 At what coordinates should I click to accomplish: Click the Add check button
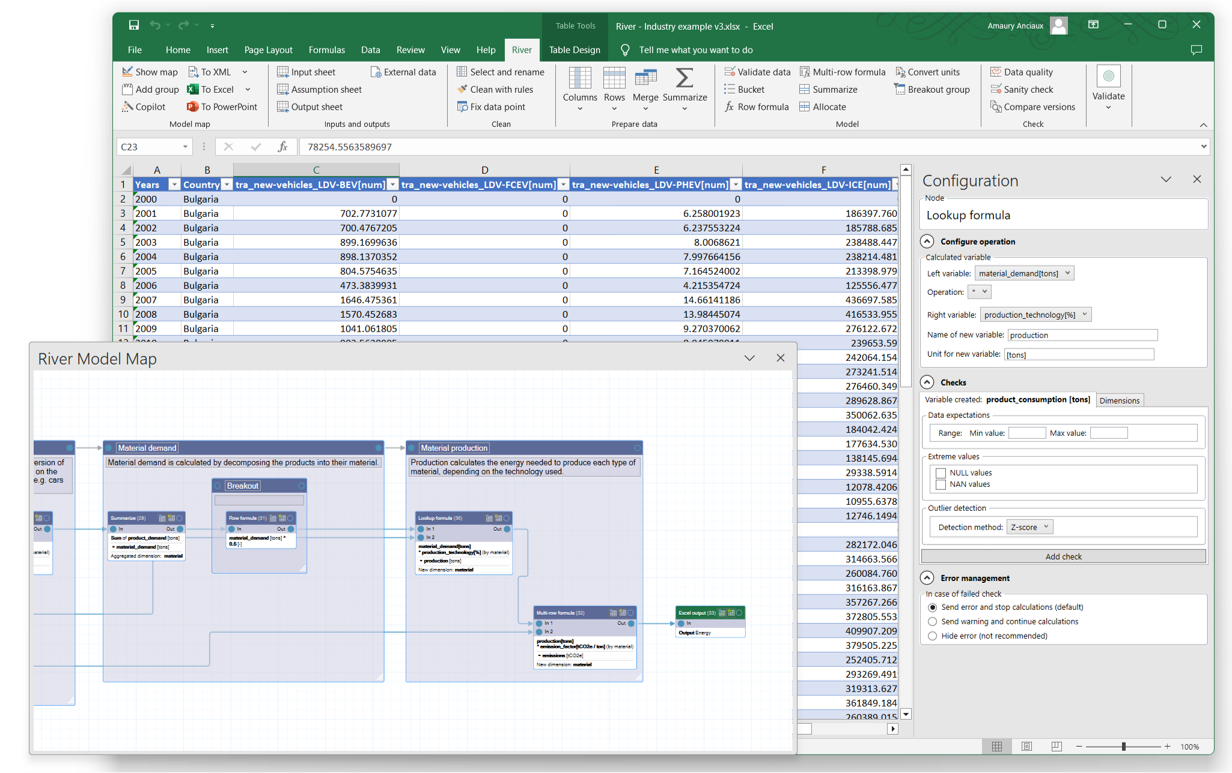pyautogui.click(x=1063, y=556)
